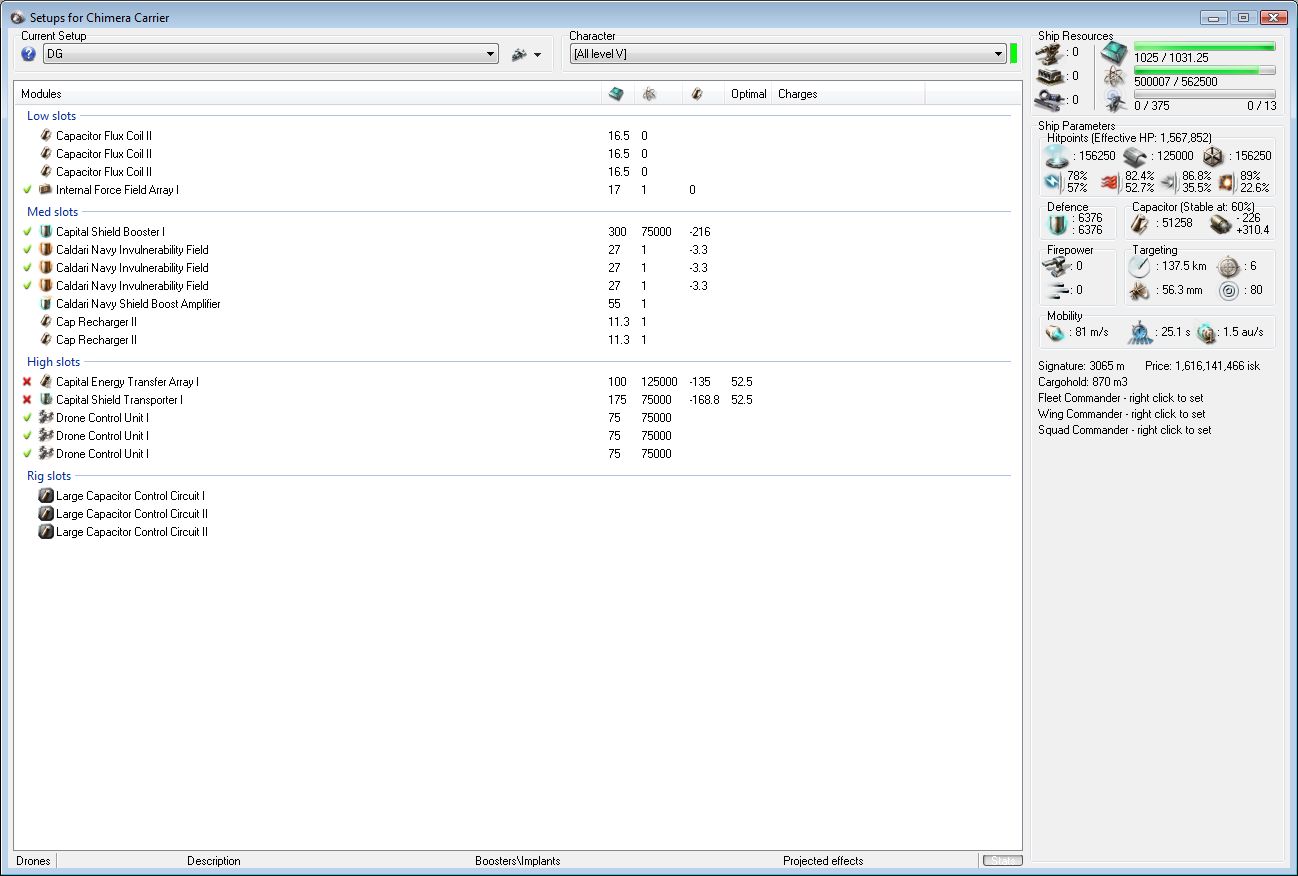Image resolution: width=1298 pixels, height=876 pixels.
Task: Click the thermal resistance icon beside 82.4%
Action: (1109, 181)
